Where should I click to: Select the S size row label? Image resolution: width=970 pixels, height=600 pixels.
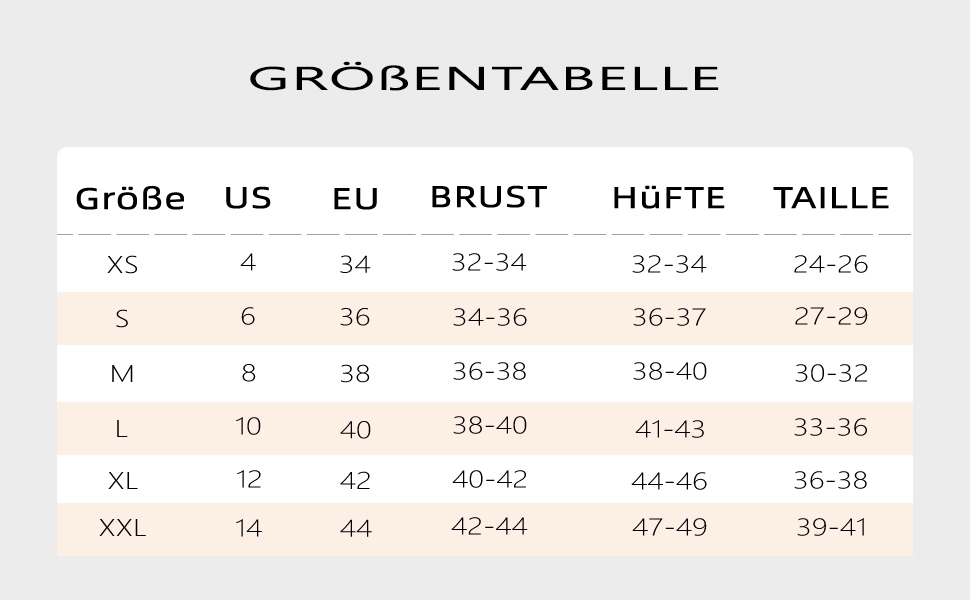[x=122, y=319]
